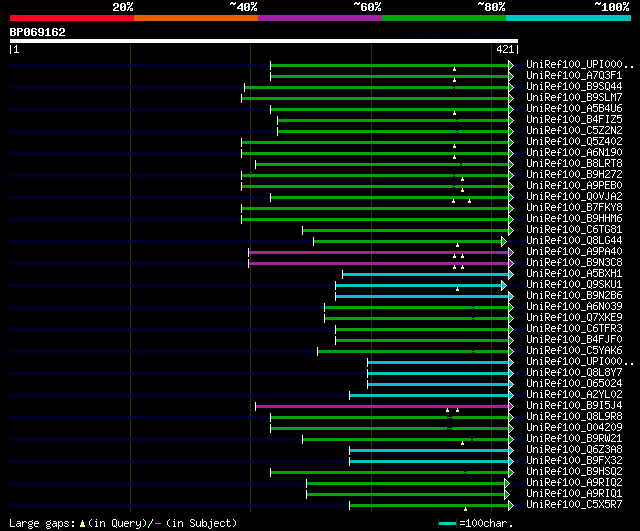Viewport: 640px width, 531px height.
Task: Select the UniRef100_B9HHM6 hit name
Action: click(x=574, y=219)
